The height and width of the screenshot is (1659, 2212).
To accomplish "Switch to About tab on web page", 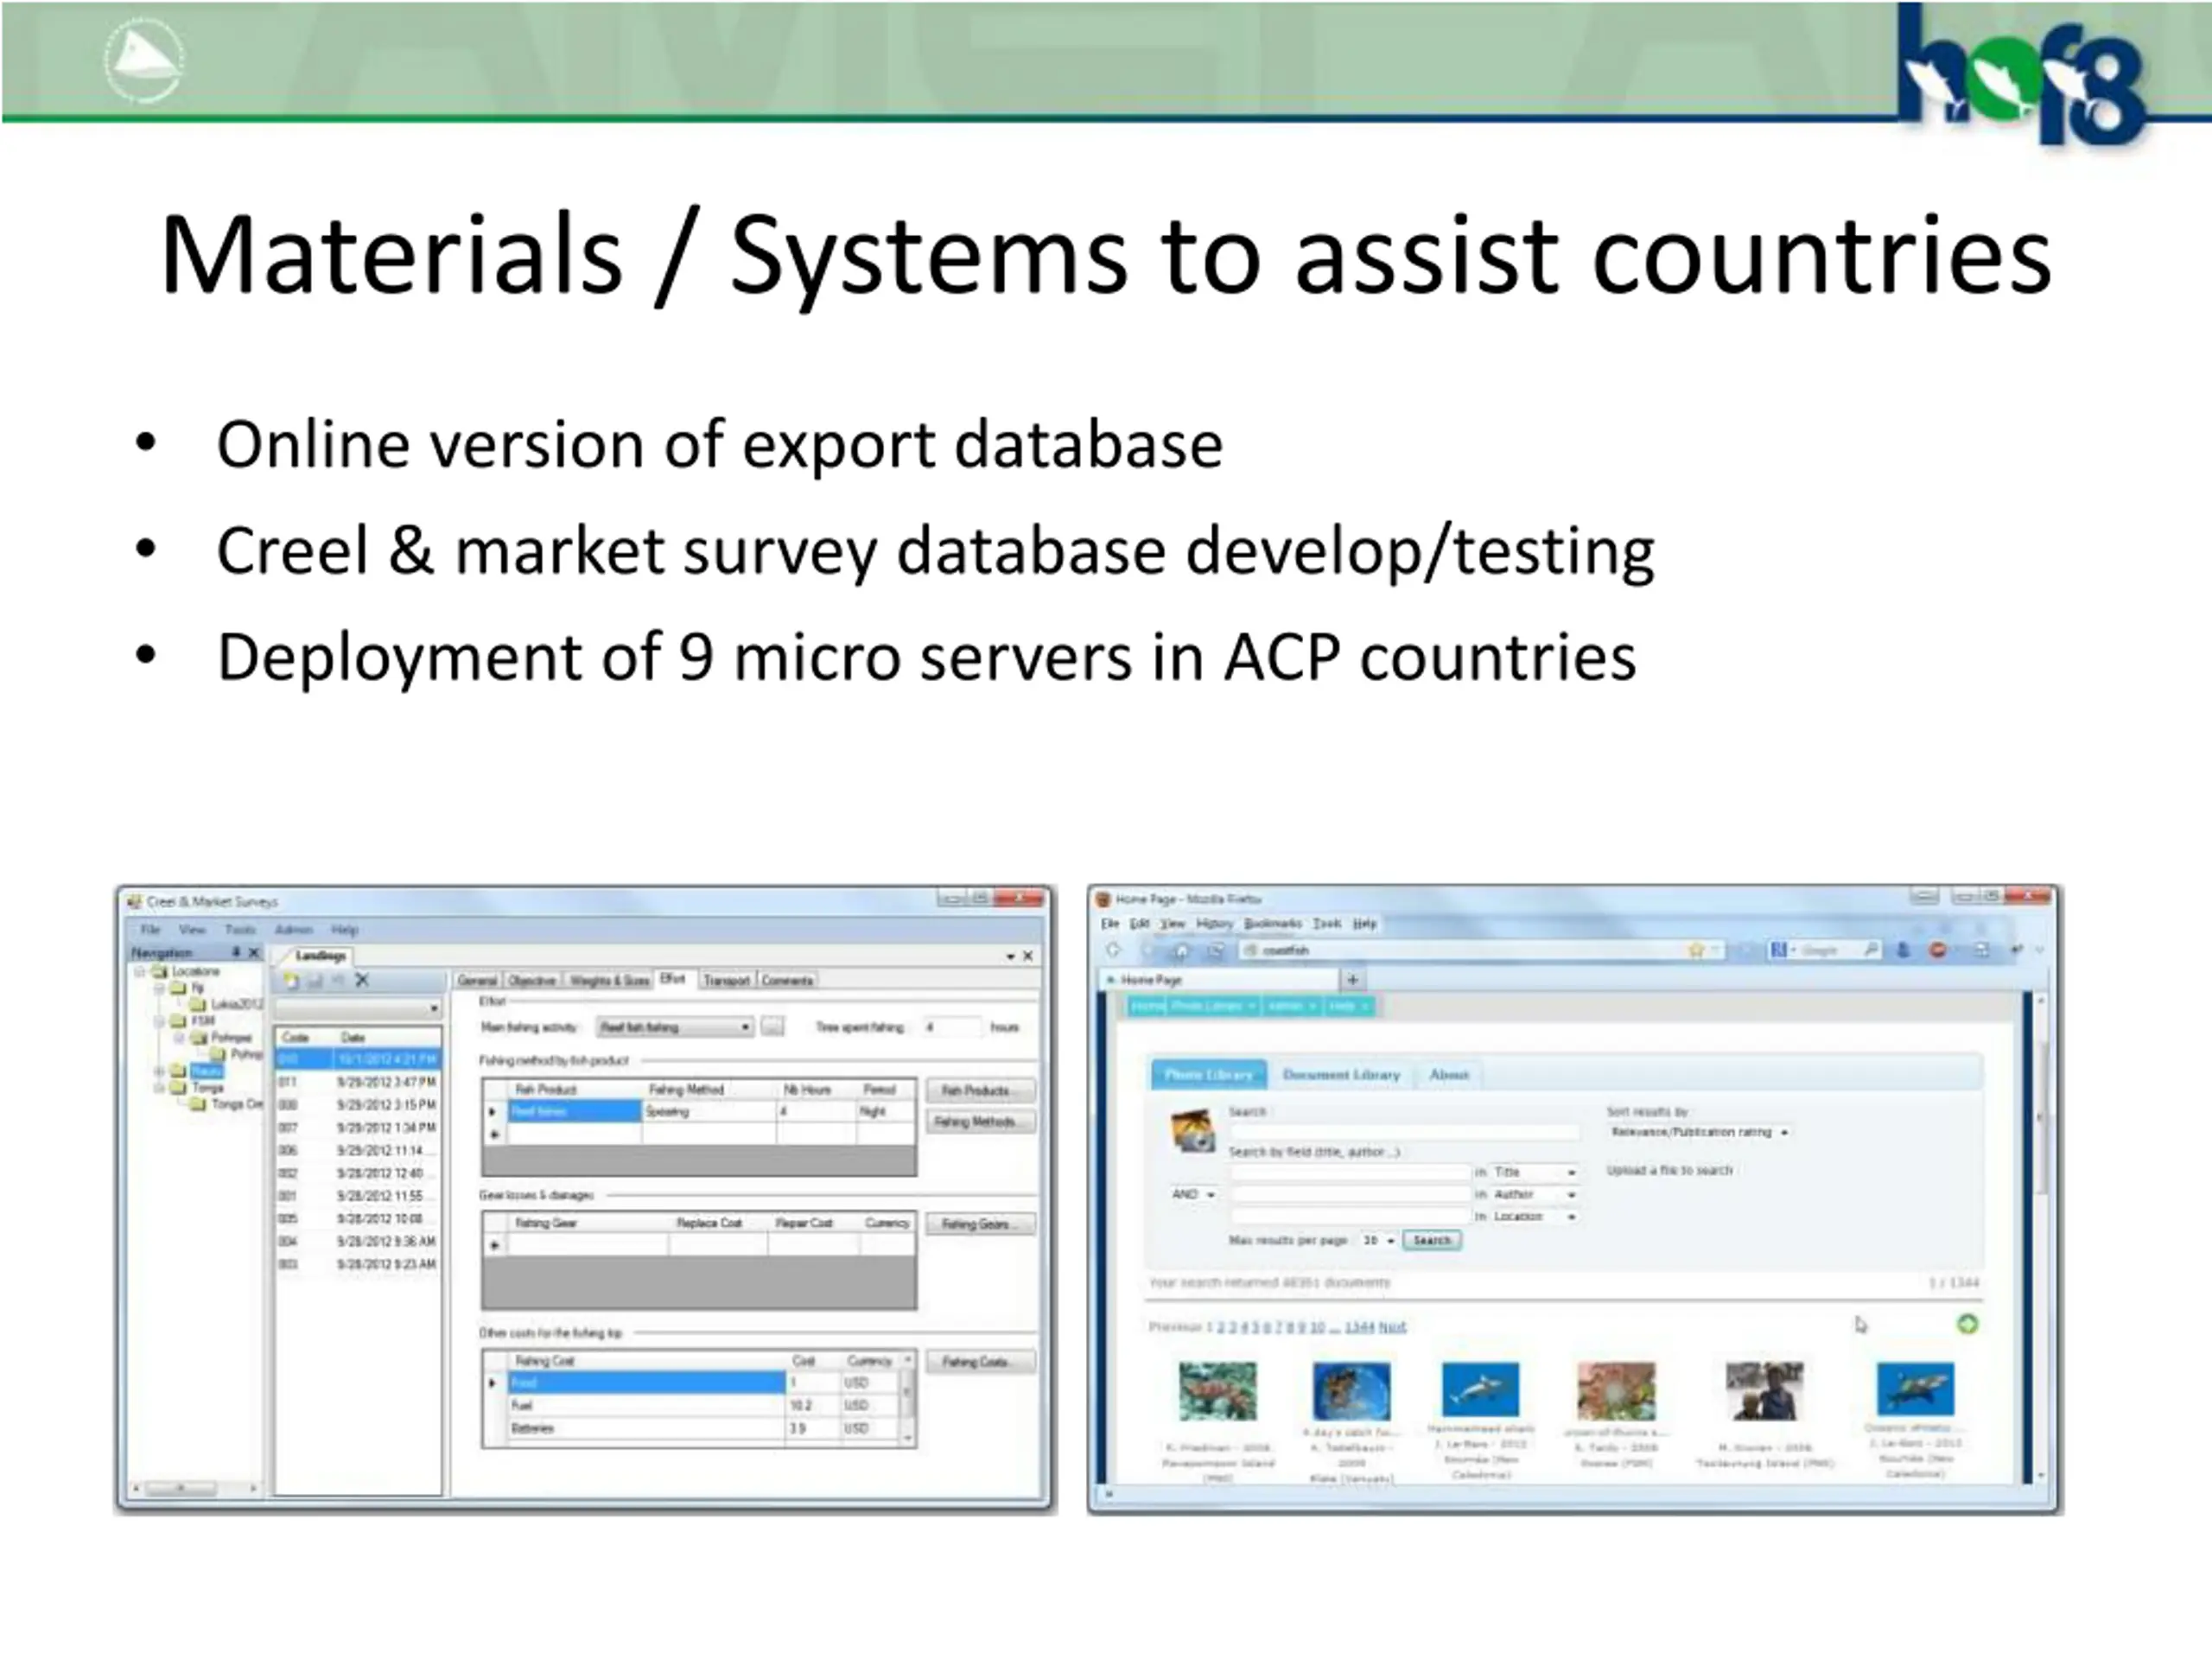I will point(1449,1075).
